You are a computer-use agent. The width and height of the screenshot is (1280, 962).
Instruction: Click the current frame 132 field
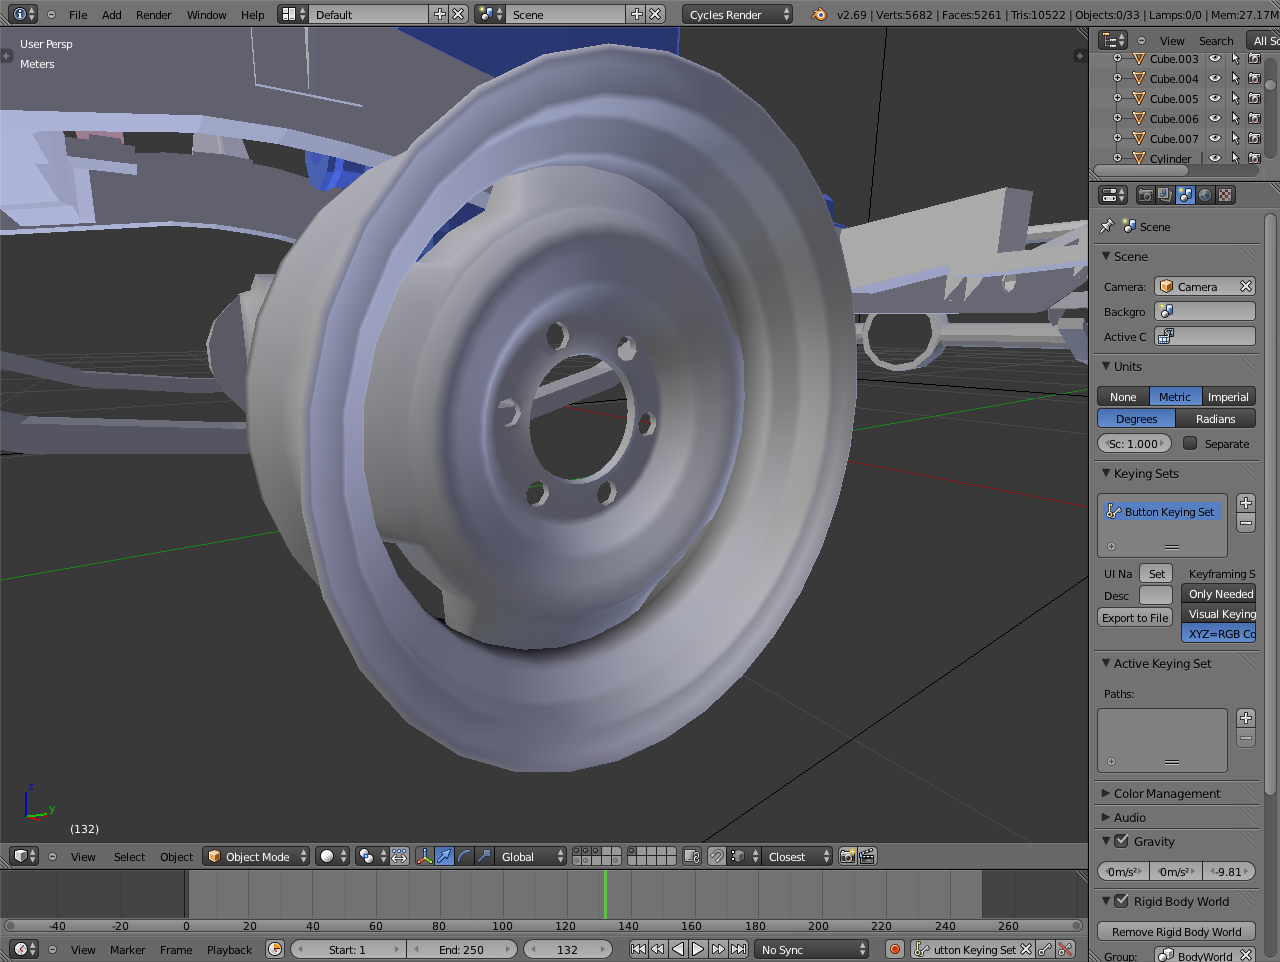click(567, 949)
